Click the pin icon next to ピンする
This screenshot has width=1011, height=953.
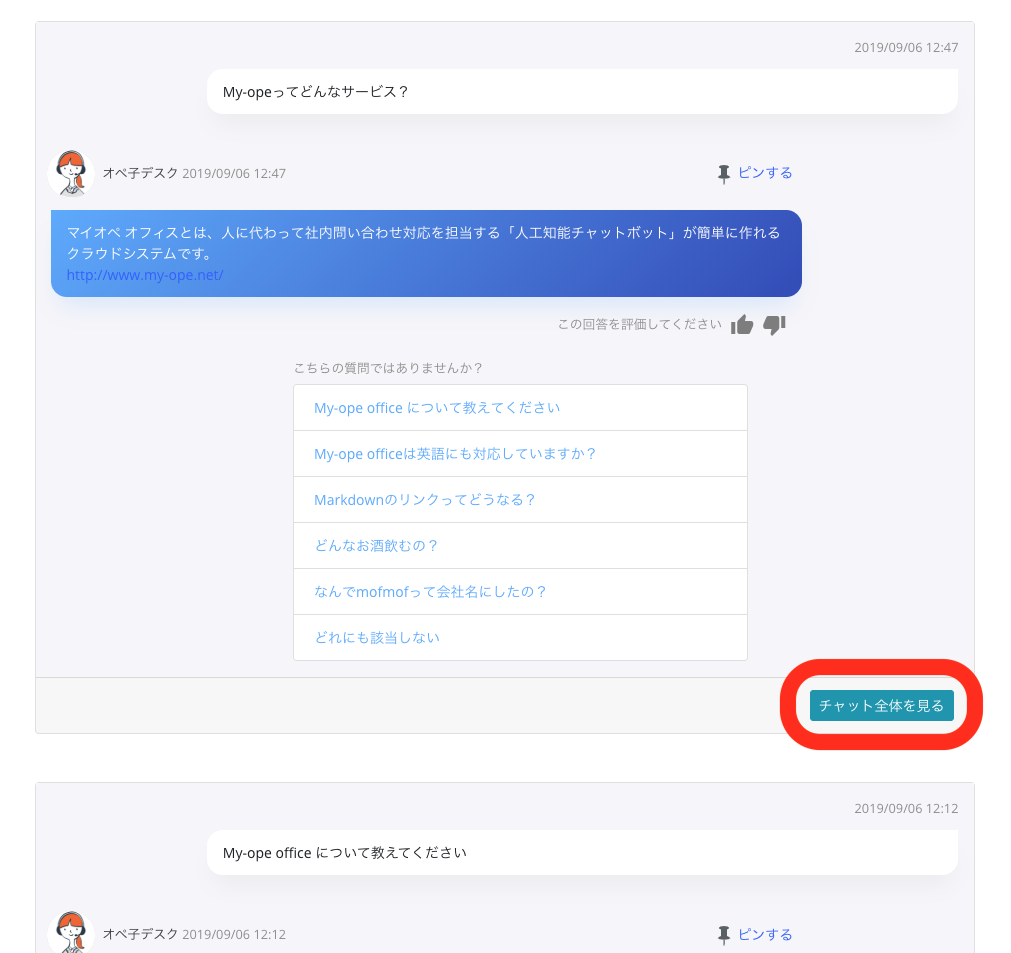(x=723, y=172)
